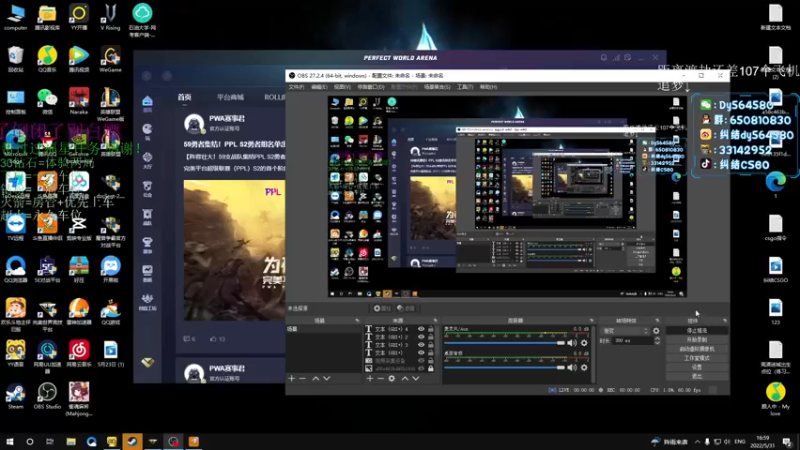Toggle visibility of 文本 (GDI+) 3 source
The width and height of the screenshot is (800, 450).
[421, 344]
